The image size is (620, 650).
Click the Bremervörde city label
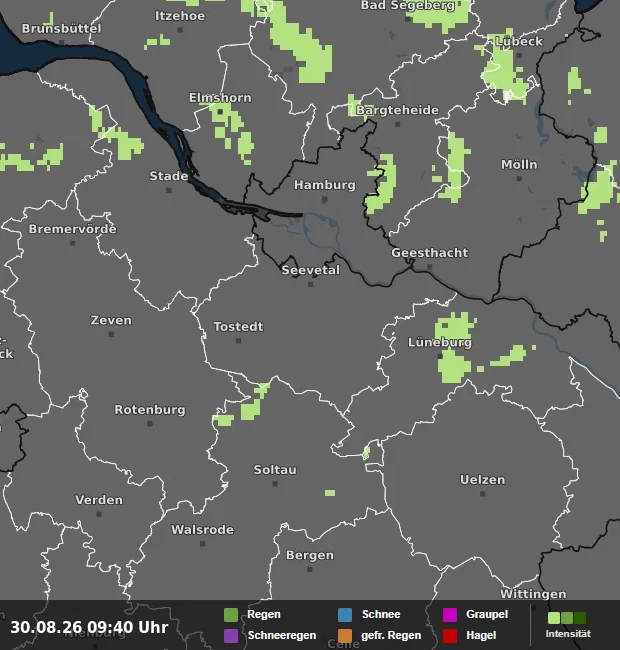point(73,229)
